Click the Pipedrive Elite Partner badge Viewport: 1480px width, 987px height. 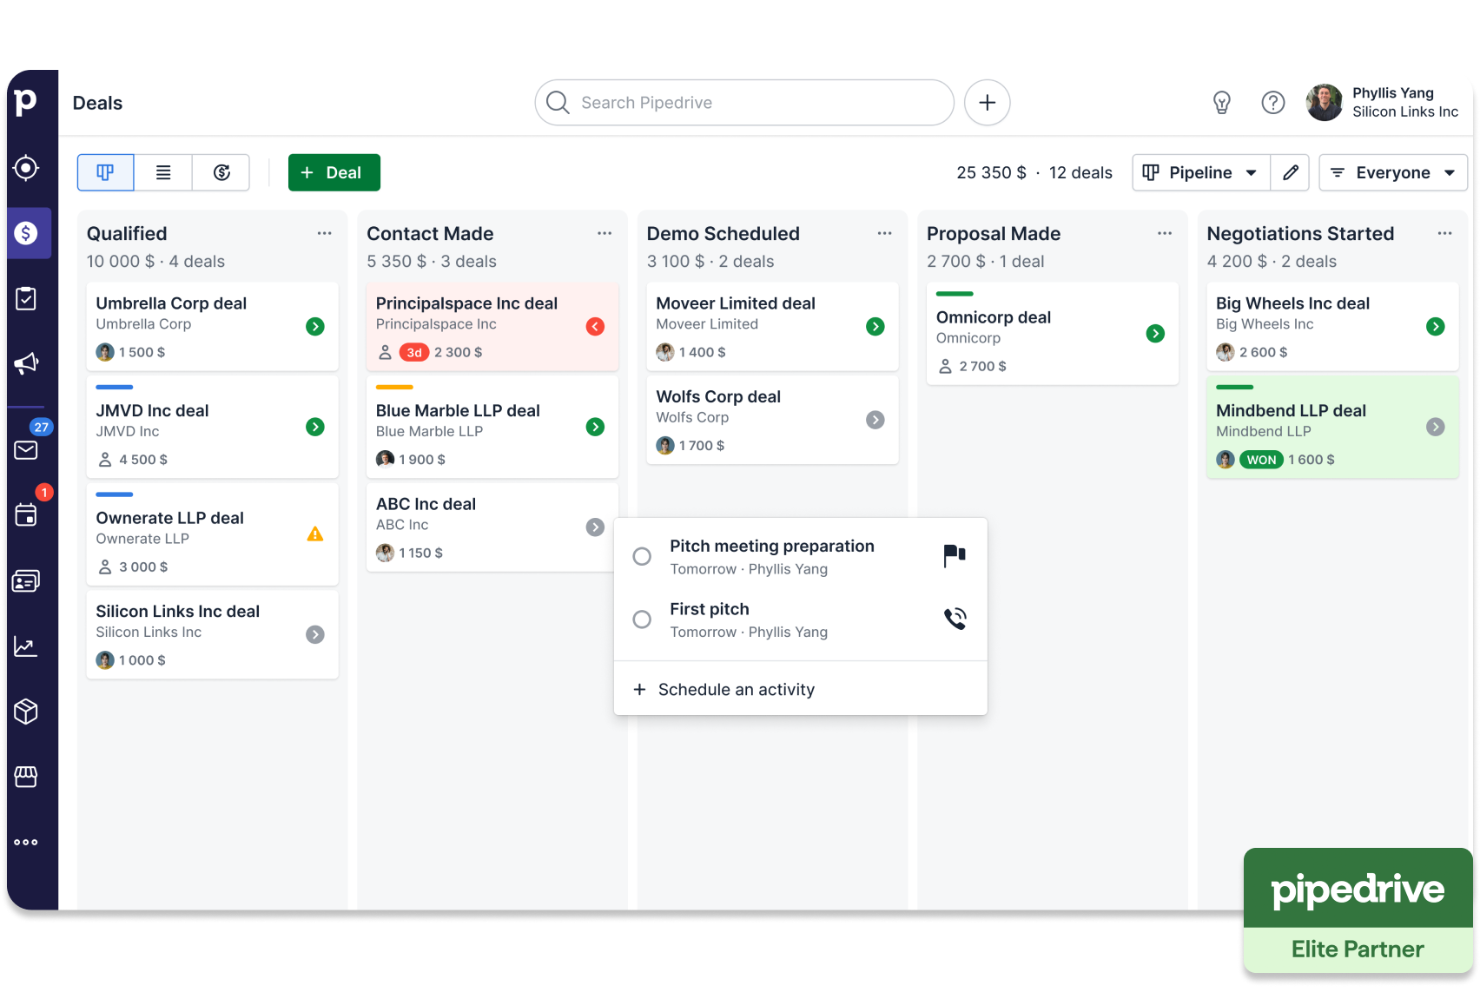click(x=1358, y=910)
